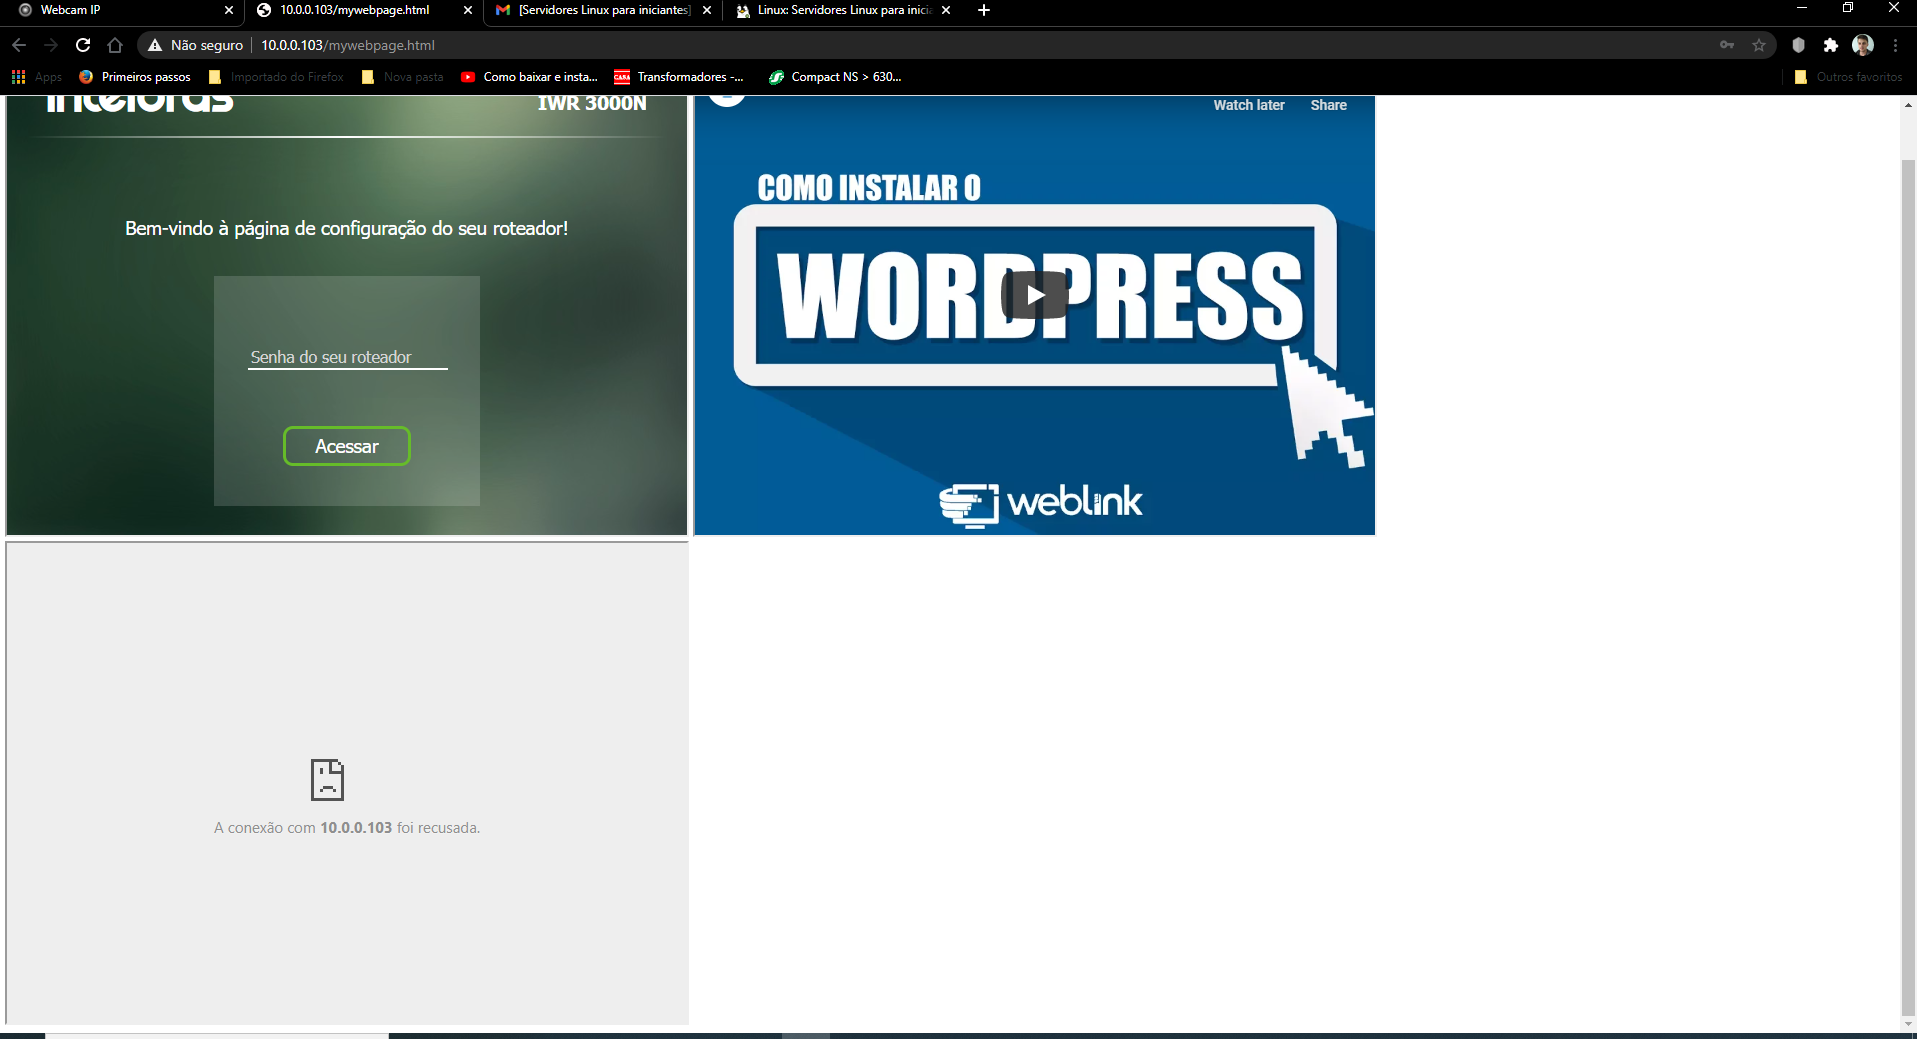
Task: Click the key password manager icon
Action: [1727, 45]
